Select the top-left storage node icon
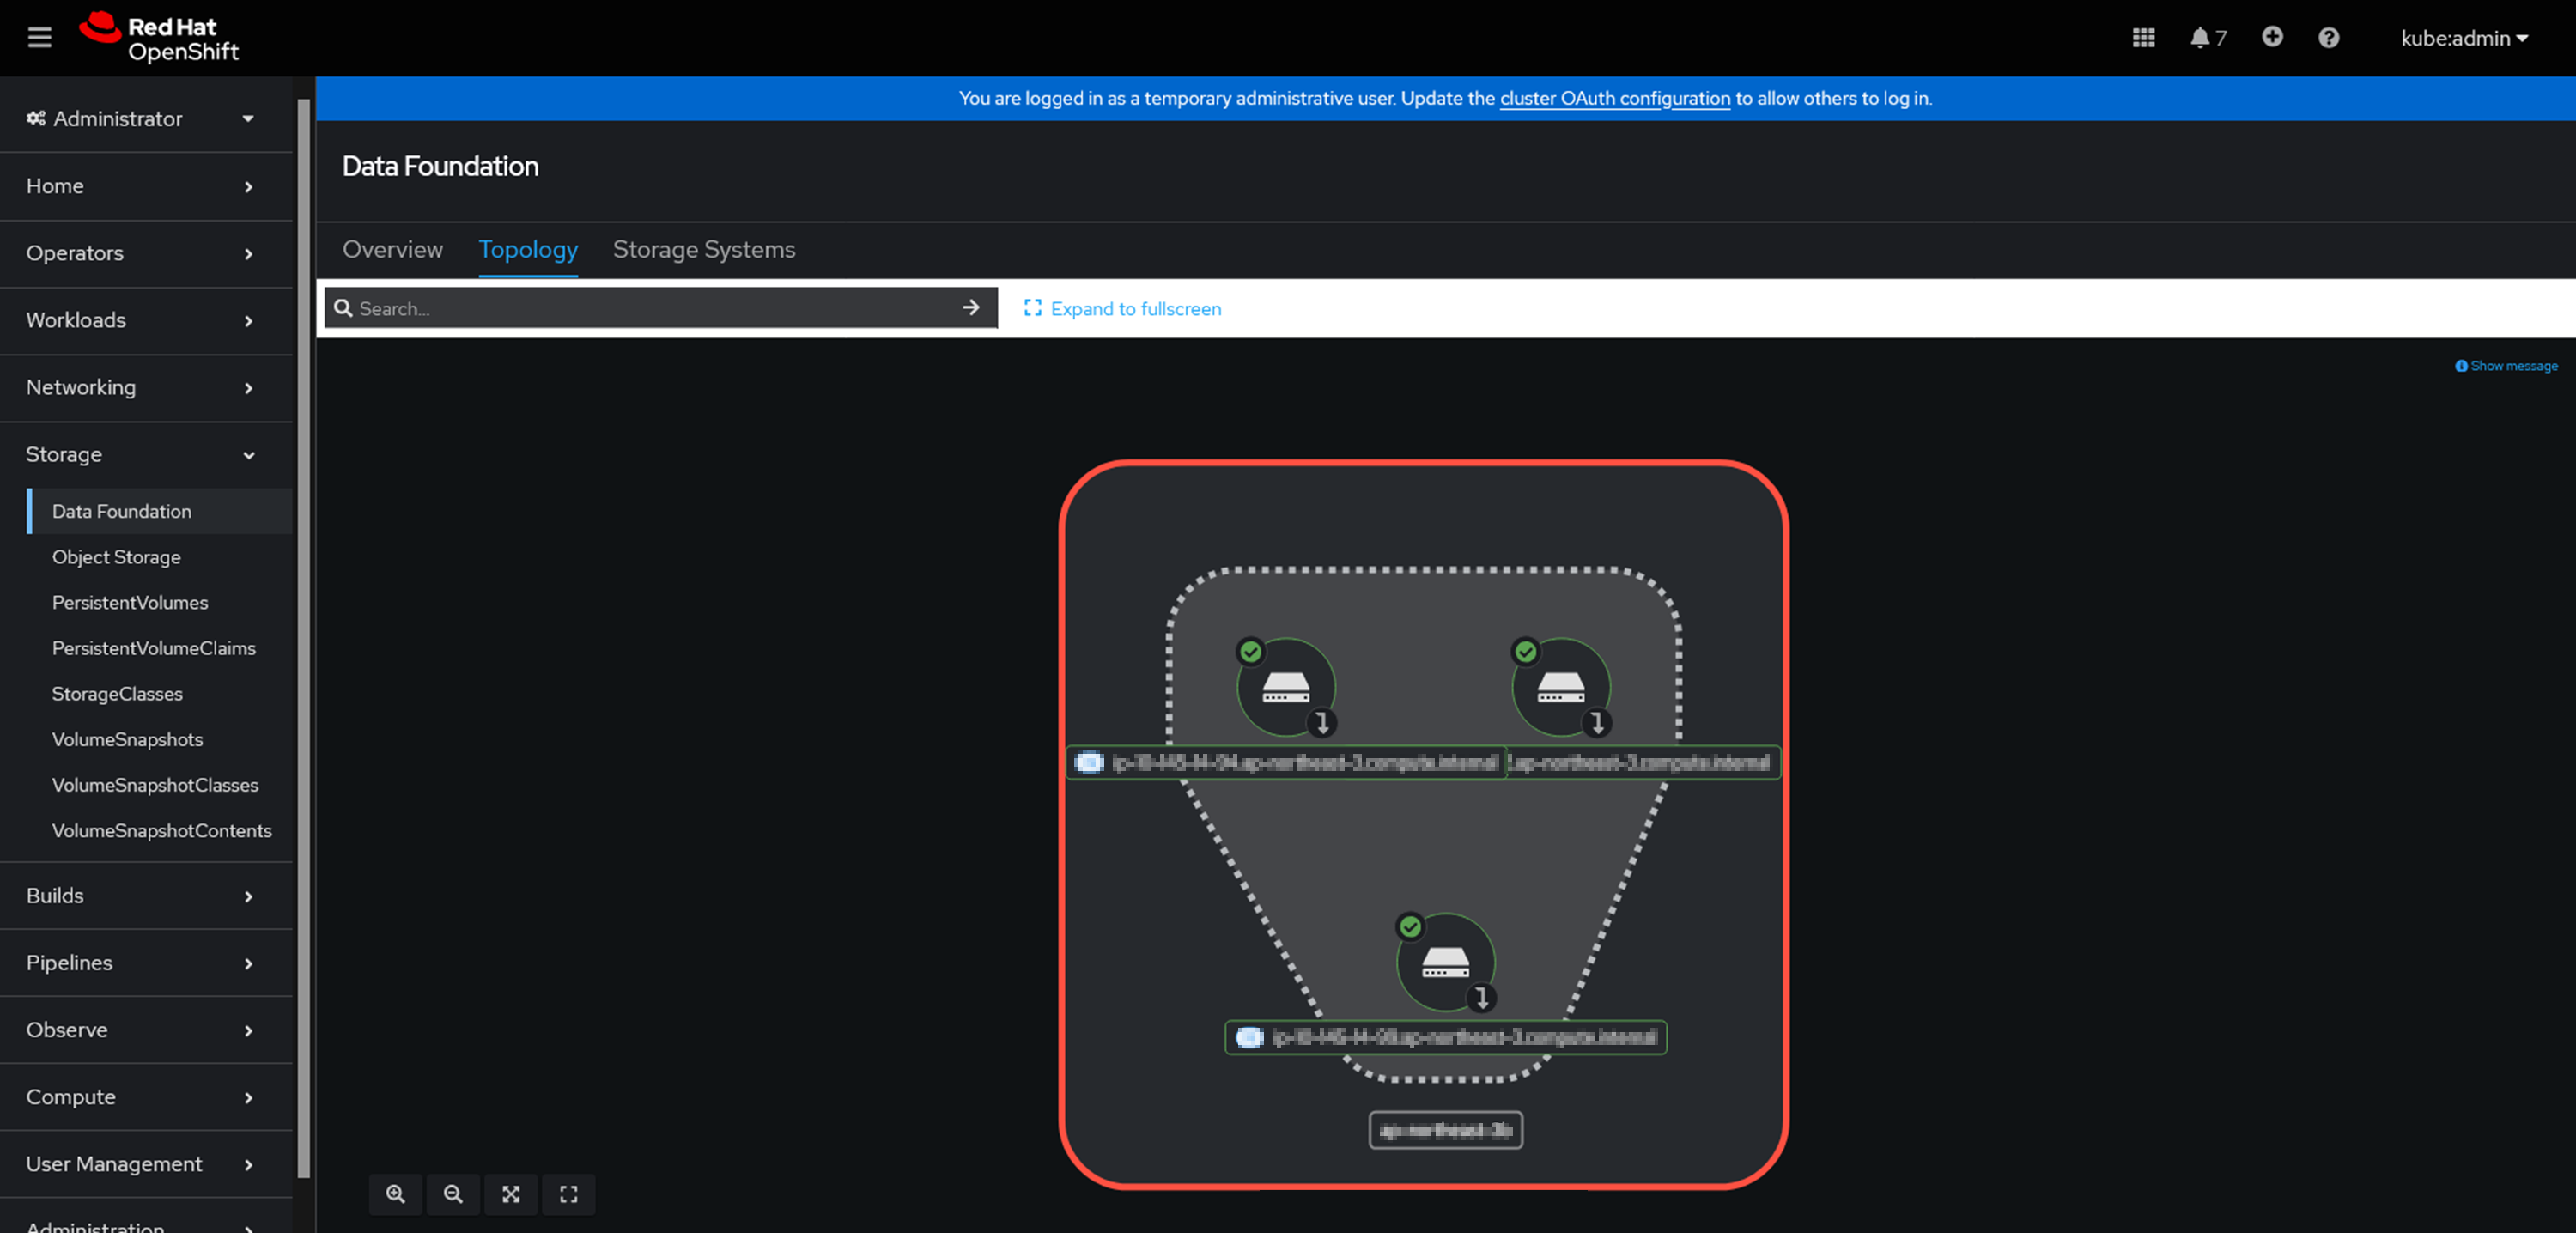The height and width of the screenshot is (1233, 2576). point(1285,687)
